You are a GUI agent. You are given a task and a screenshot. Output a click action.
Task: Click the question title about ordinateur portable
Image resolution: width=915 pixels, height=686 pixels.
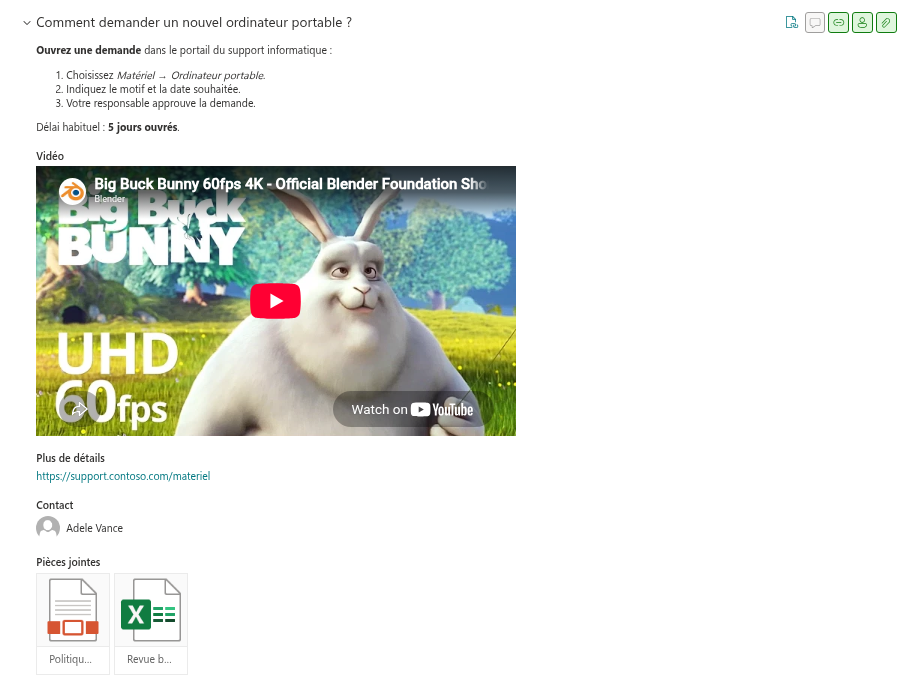point(194,23)
